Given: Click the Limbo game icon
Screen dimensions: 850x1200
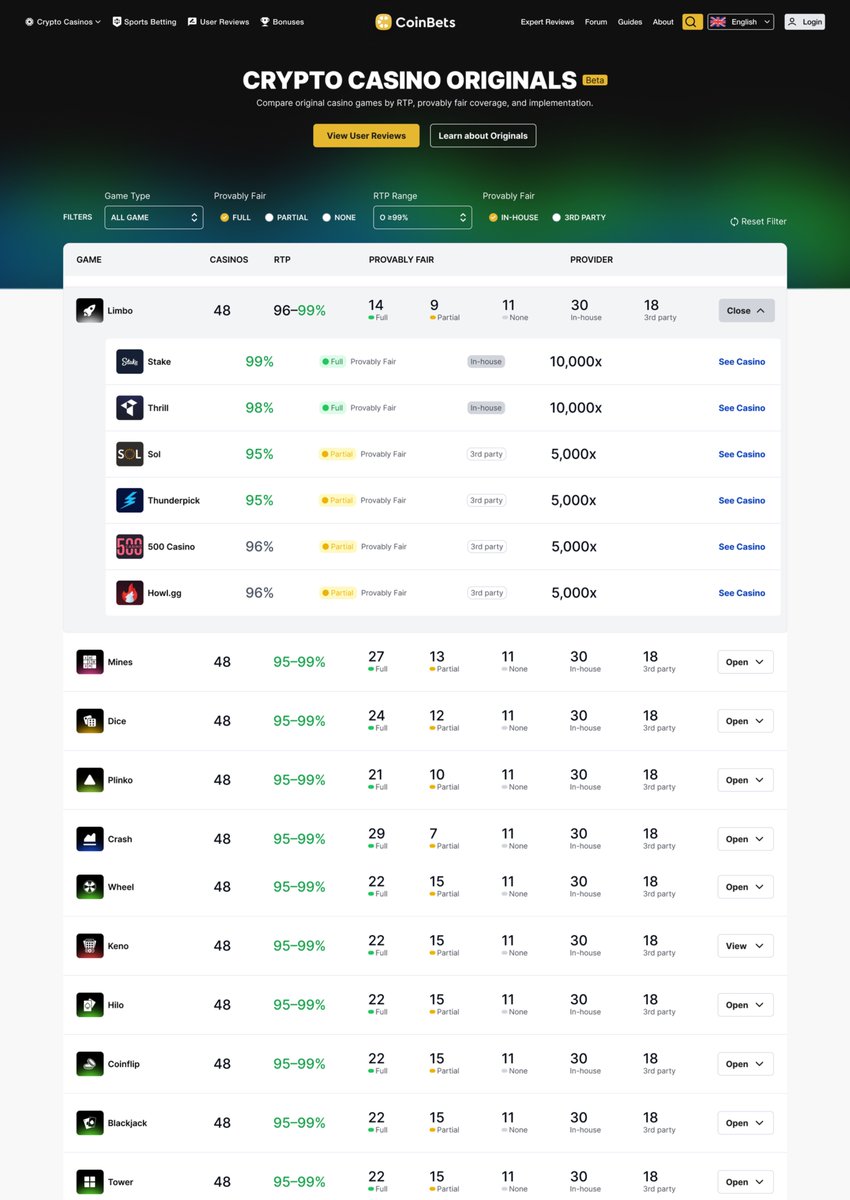Looking at the screenshot, I should (89, 310).
